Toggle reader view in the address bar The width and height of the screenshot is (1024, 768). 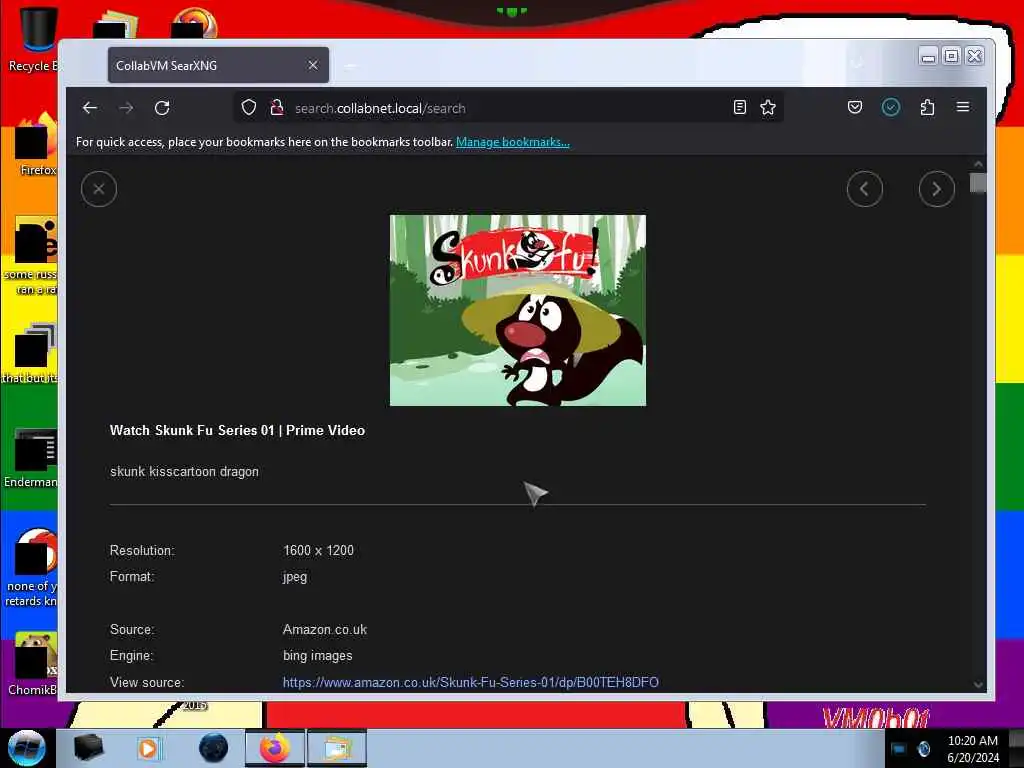click(x=739, y=107)
